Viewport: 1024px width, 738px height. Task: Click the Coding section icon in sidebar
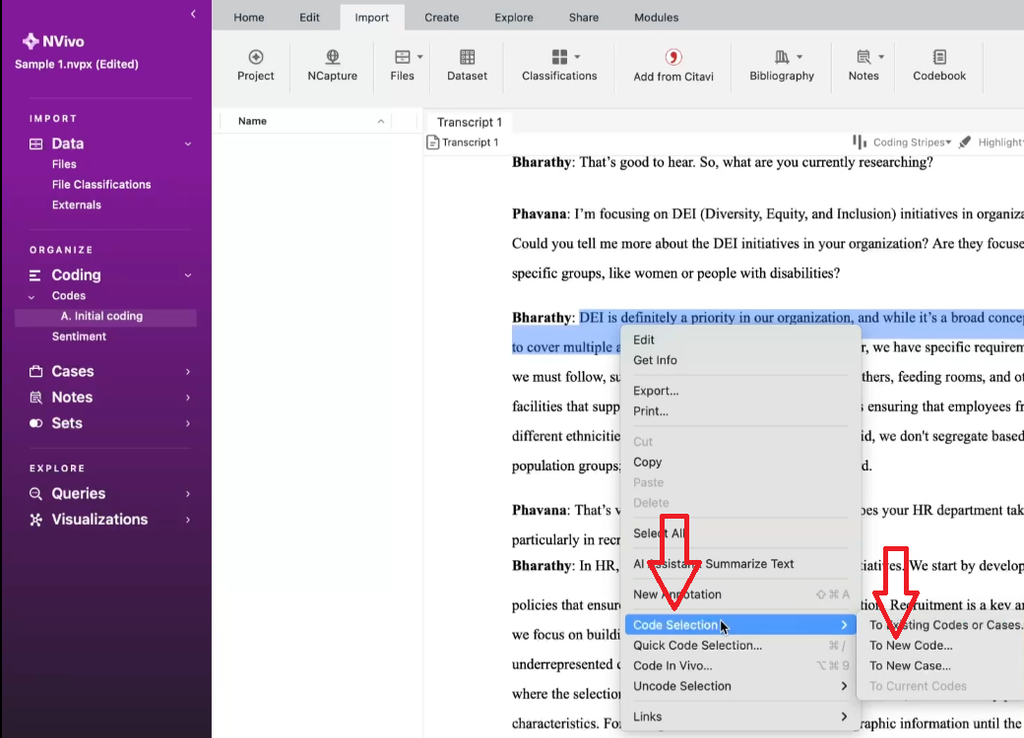pos(35,275)
